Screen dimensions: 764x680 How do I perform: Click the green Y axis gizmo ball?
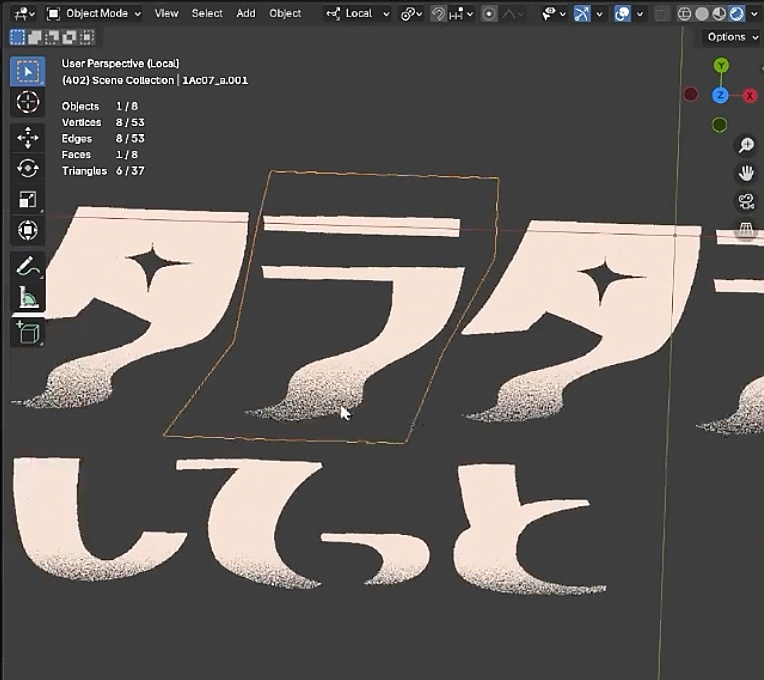pos(721,66)
